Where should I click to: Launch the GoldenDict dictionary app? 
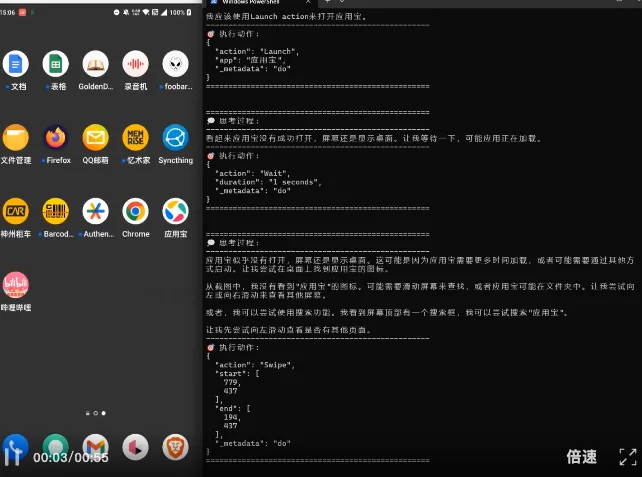click(x=96, y=65)
